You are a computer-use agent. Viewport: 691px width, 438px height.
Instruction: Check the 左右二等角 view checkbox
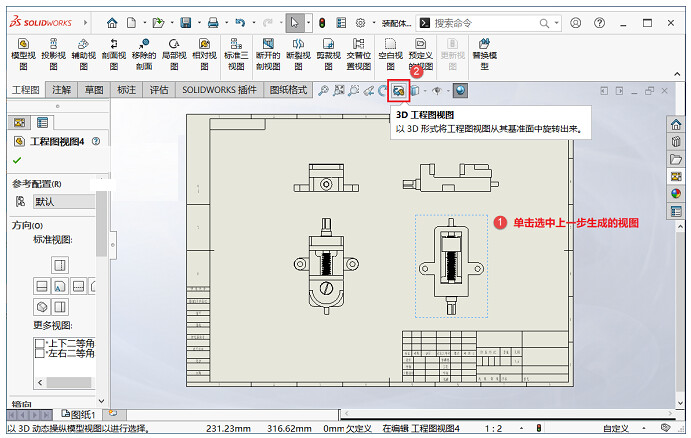tap(40, 354)
